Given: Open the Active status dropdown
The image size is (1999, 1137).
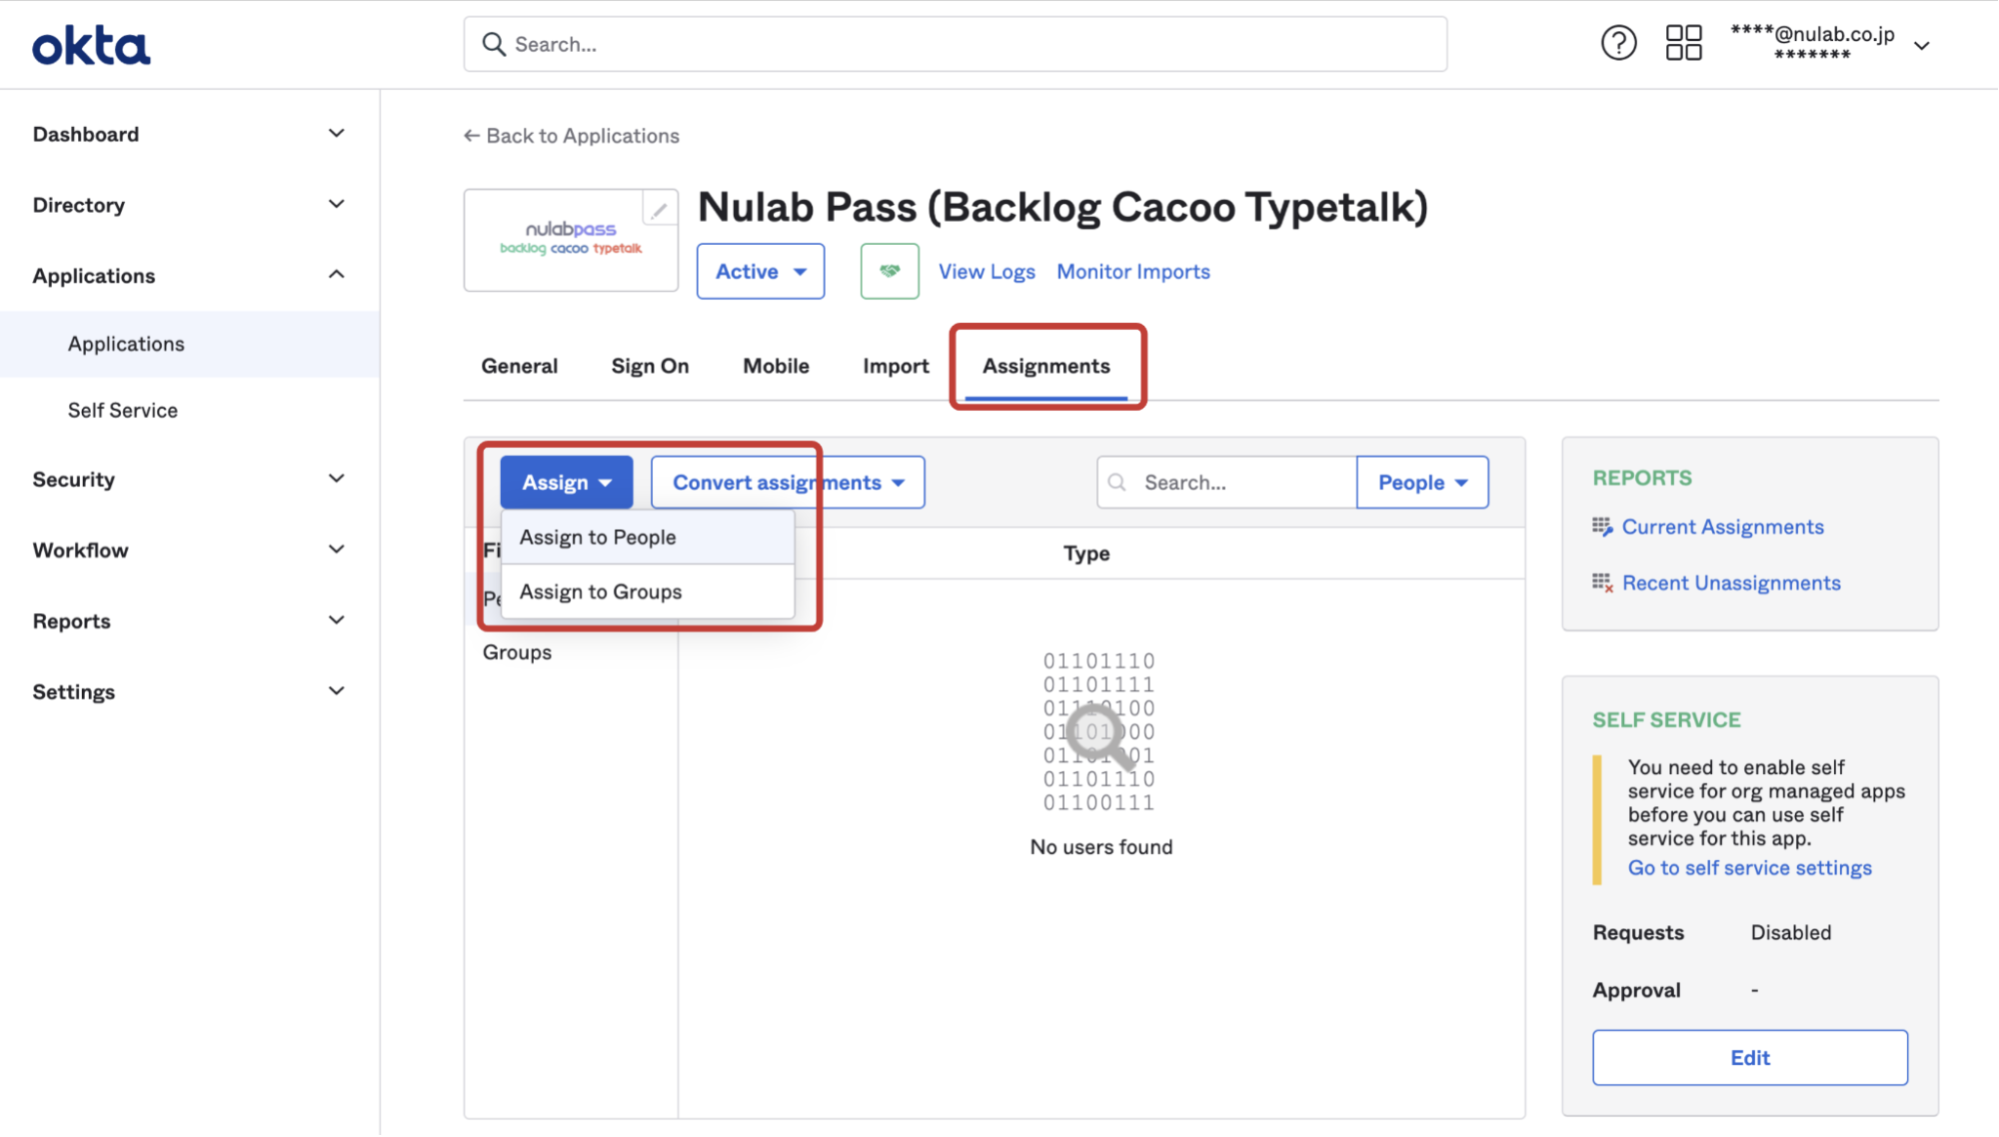Looking at the screenshot, I should (x=760, y=271).
